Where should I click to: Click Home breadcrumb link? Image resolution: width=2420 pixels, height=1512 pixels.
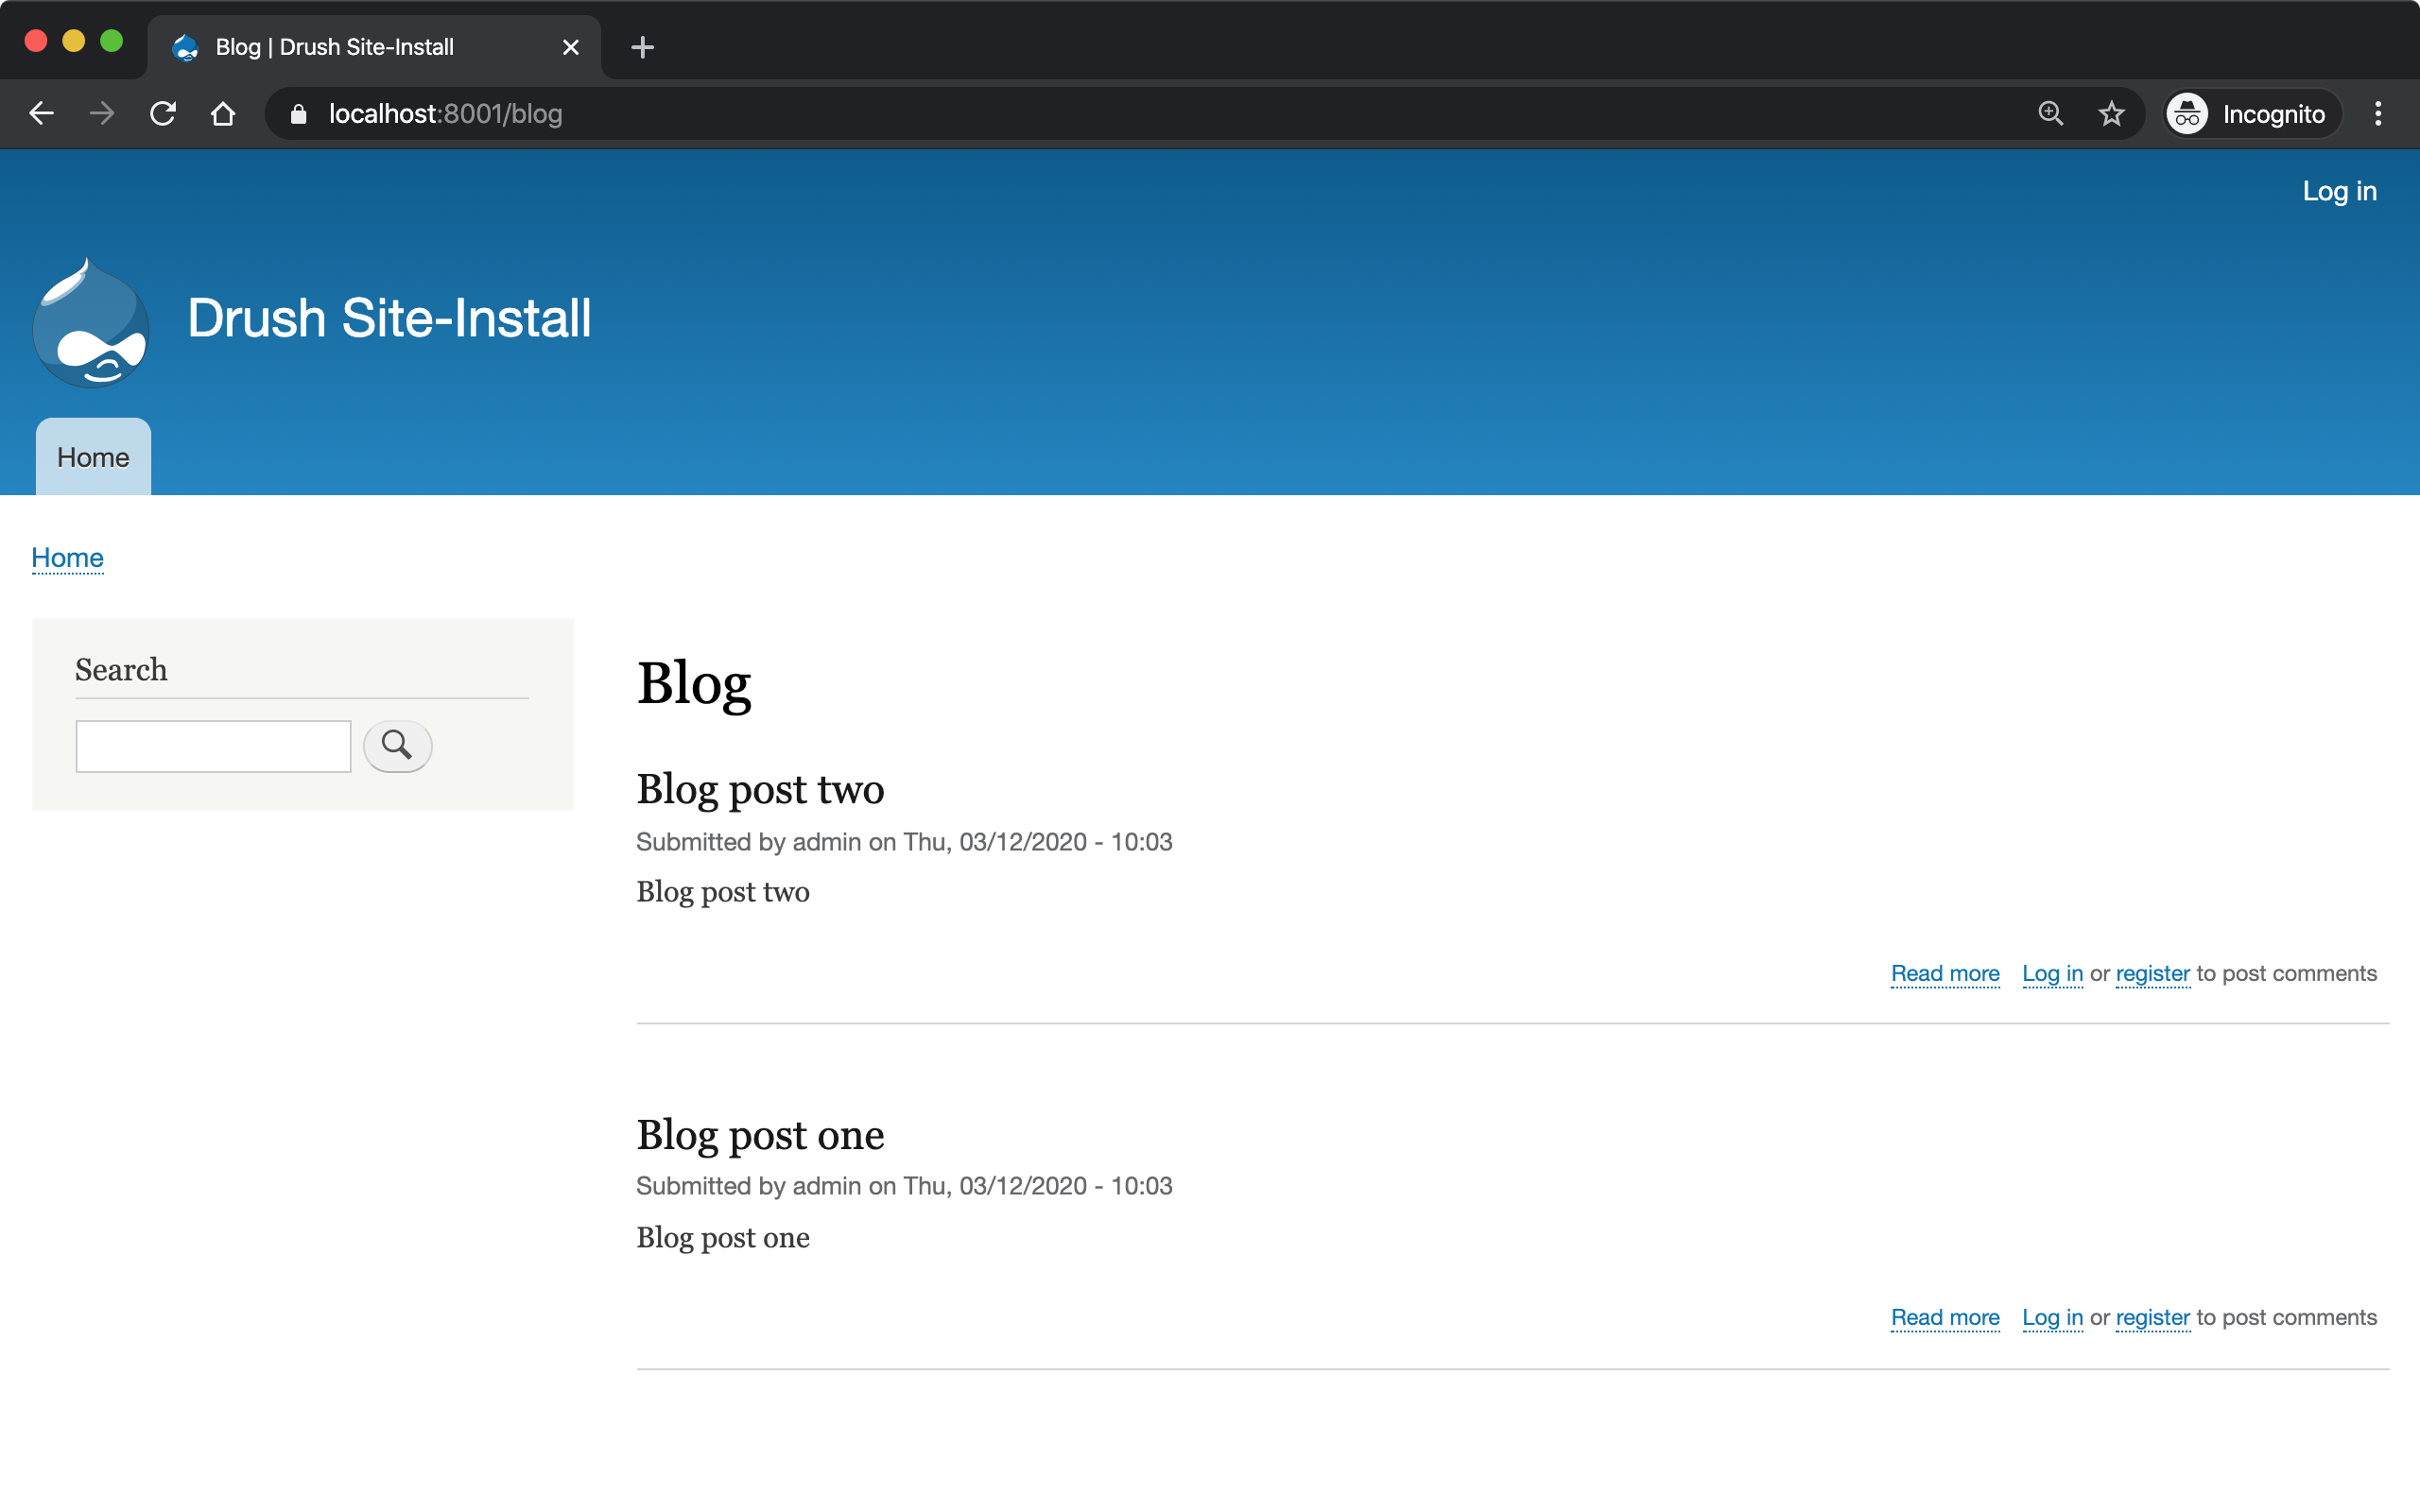(67, 558)
